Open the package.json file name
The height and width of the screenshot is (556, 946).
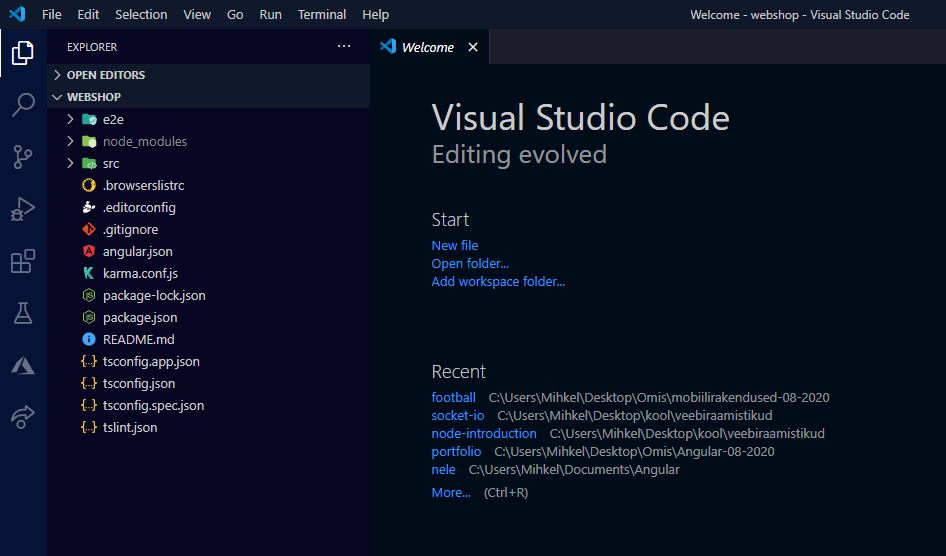point(140,317)
